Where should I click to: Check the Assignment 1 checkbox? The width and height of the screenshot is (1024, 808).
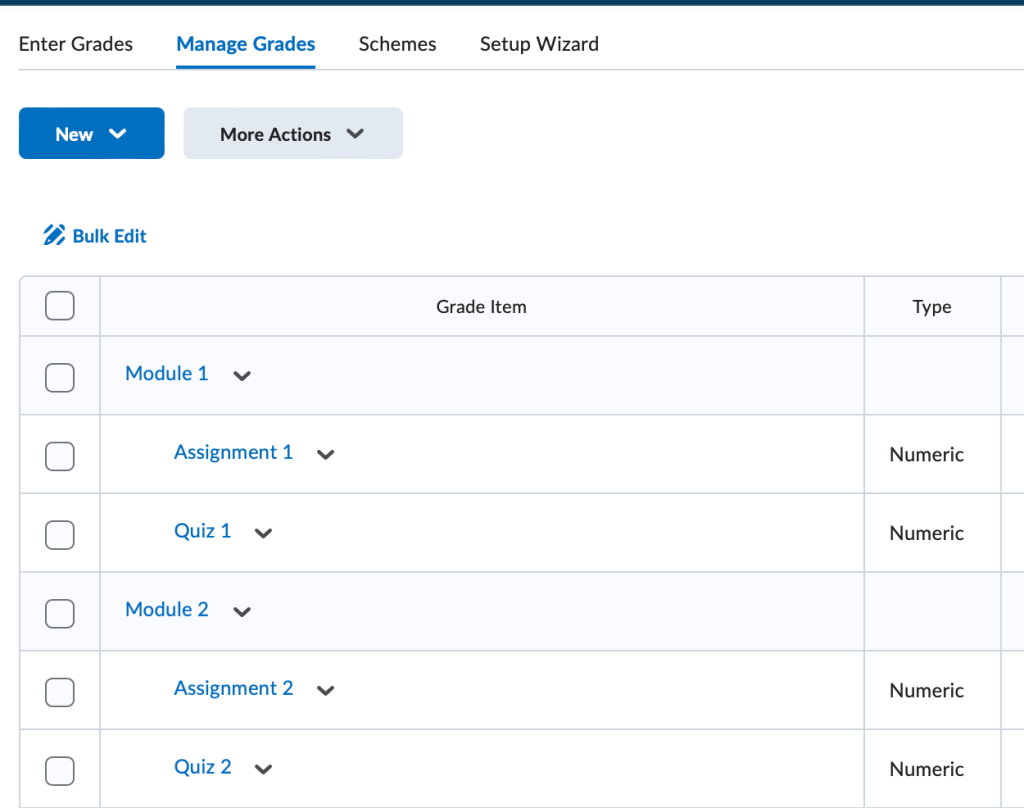[59, 454]
